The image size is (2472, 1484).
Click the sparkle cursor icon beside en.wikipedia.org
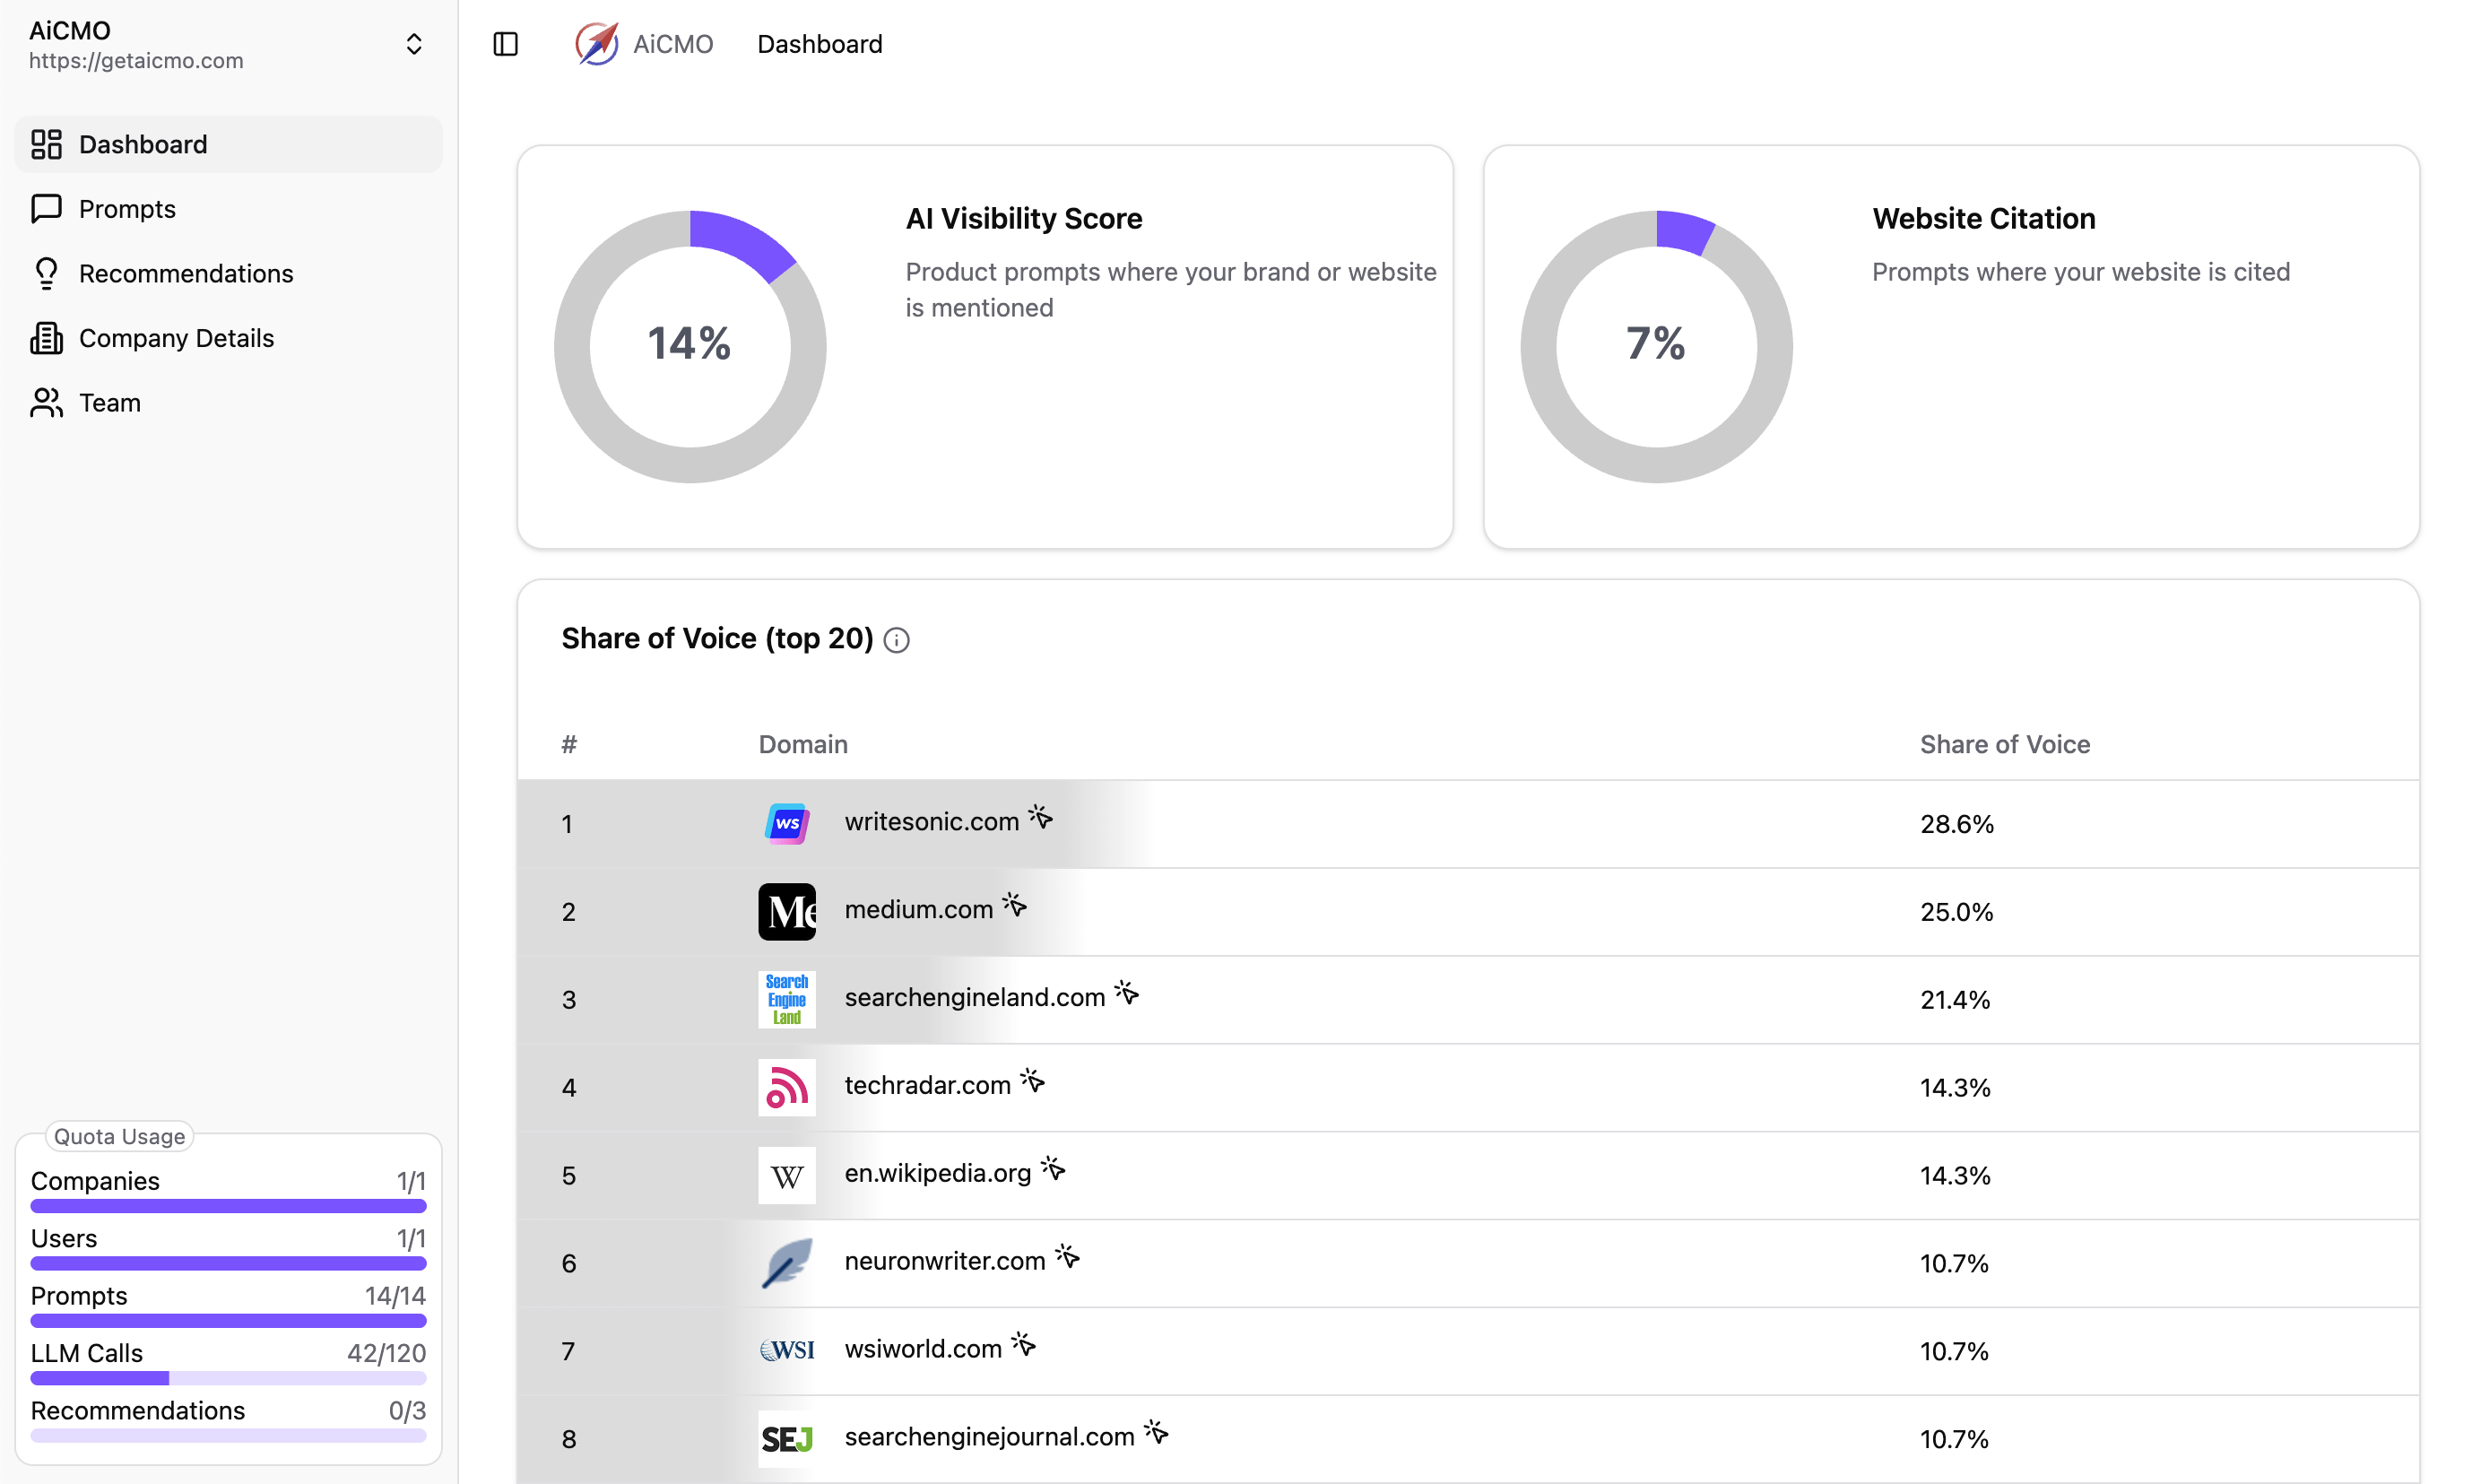pos(1053,1169)
